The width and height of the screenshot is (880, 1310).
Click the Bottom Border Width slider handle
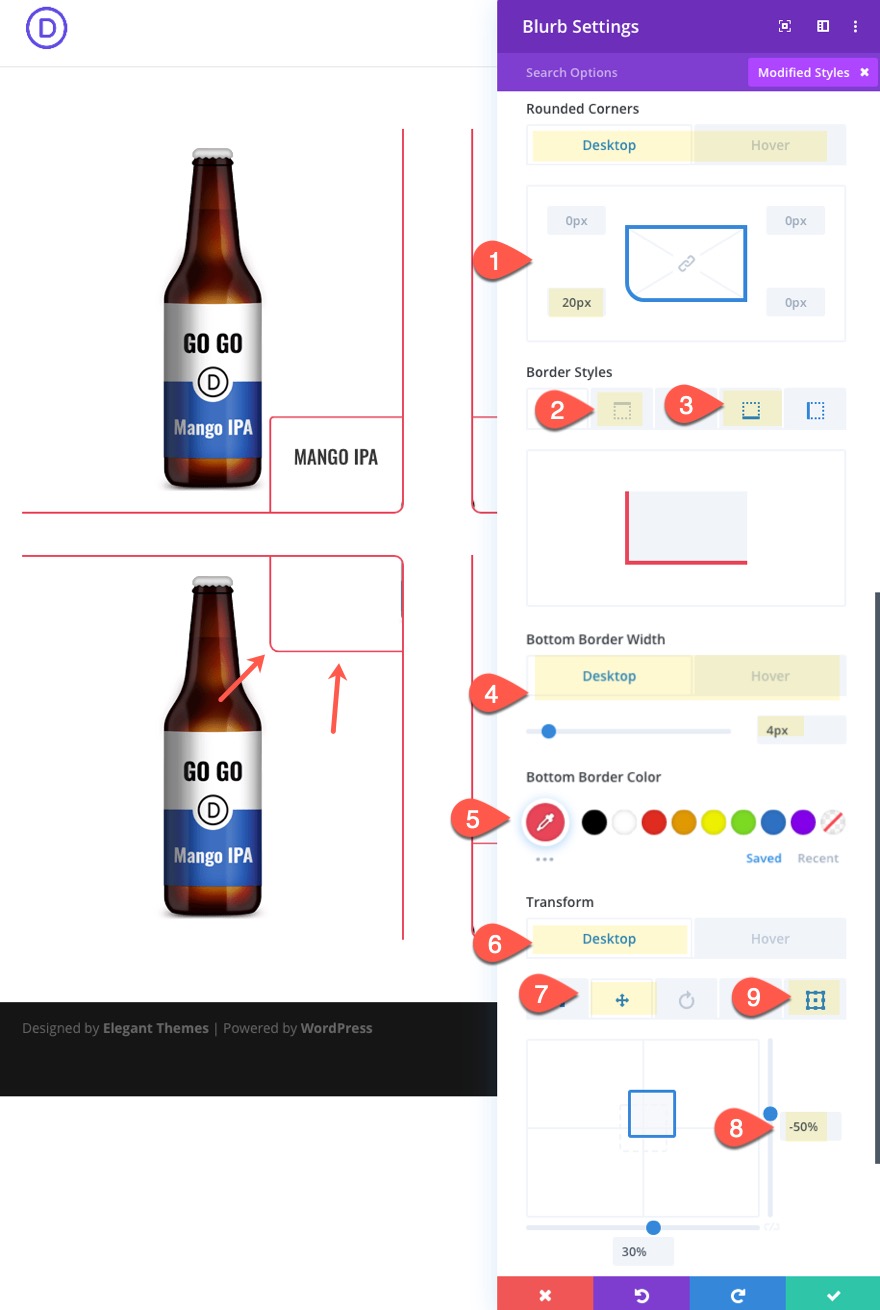548,731
